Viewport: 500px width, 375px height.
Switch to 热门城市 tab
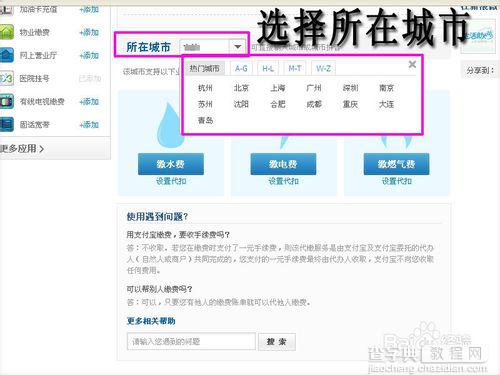pyautogui.click(x=204, y=69)
